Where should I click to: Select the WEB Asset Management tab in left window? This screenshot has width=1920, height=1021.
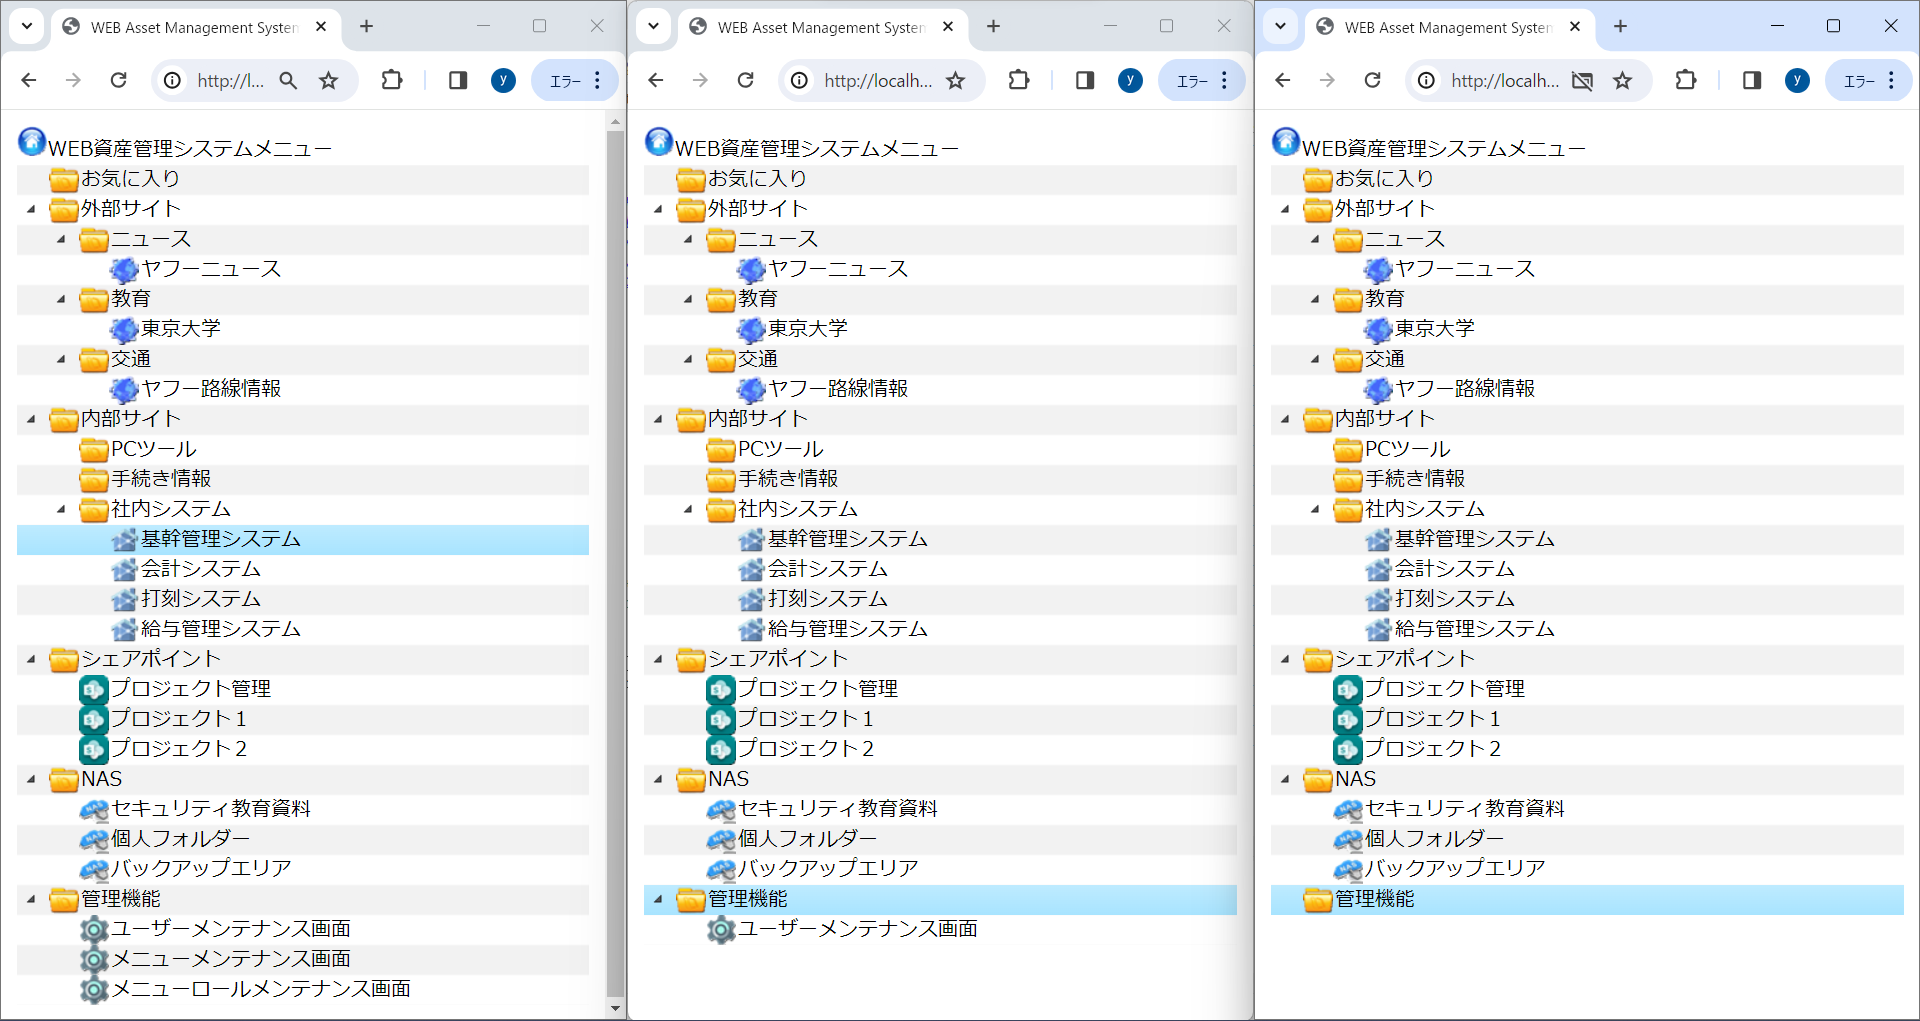click(194, 28)
